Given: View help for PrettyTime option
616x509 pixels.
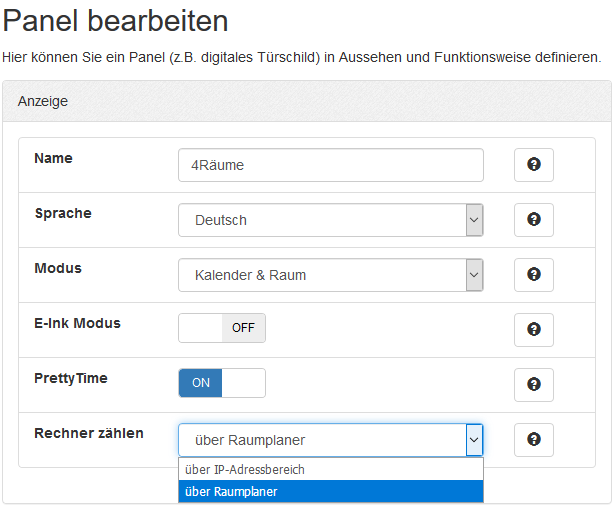Looking at the screenshot, I should click(533, 384).
